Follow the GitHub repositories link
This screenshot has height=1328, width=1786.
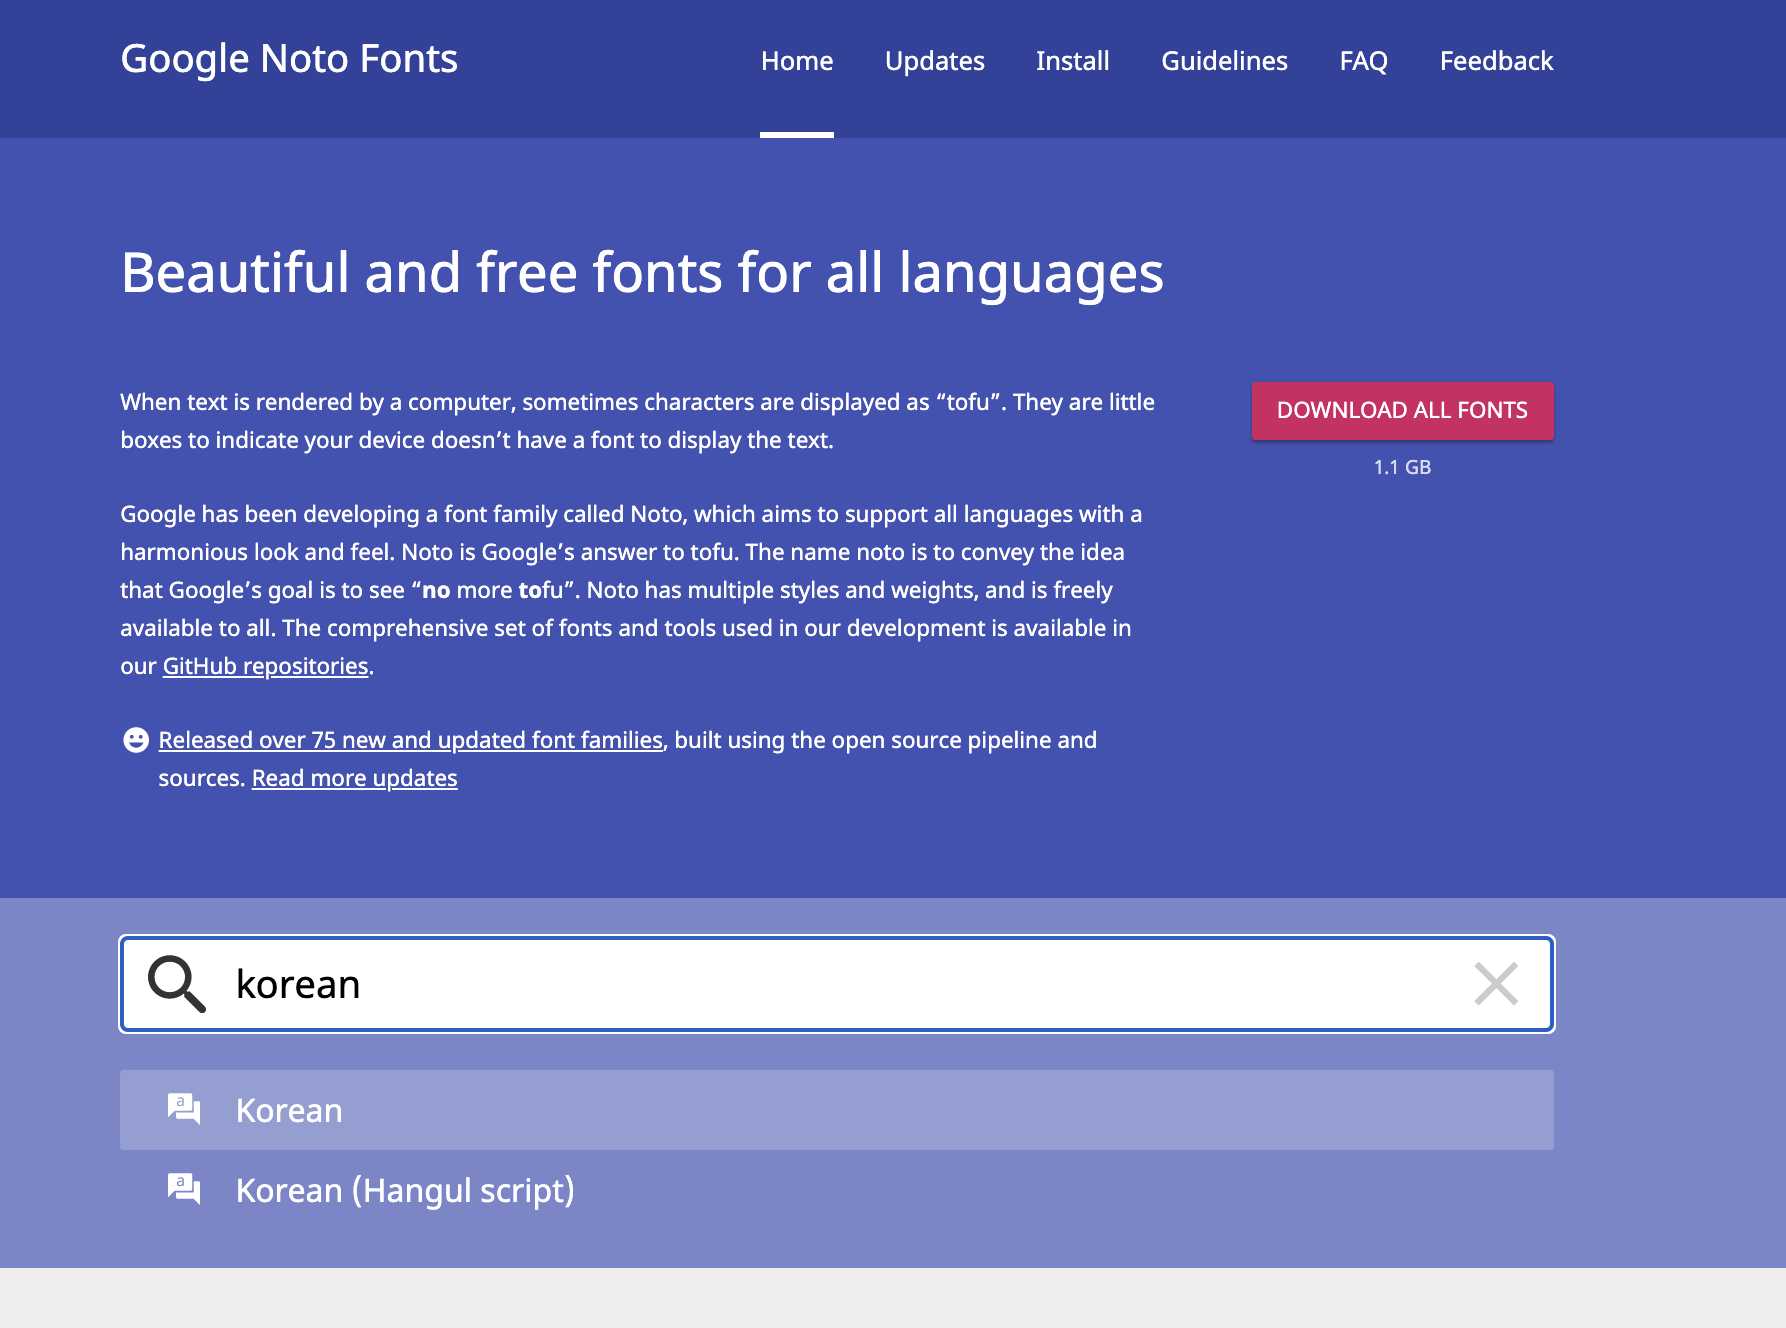click(266, 666)
